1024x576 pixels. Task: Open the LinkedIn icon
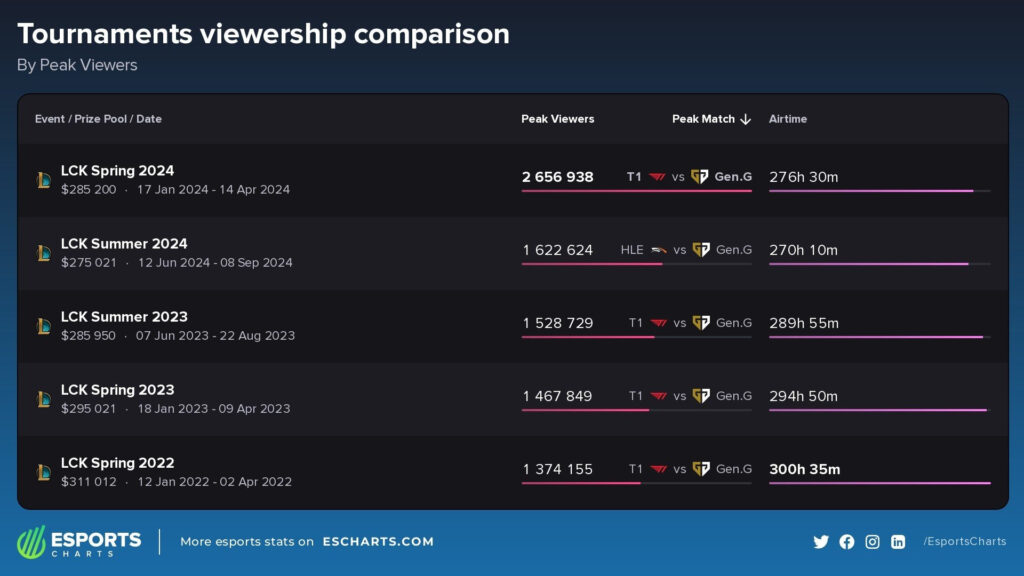[x=896, y=541]
